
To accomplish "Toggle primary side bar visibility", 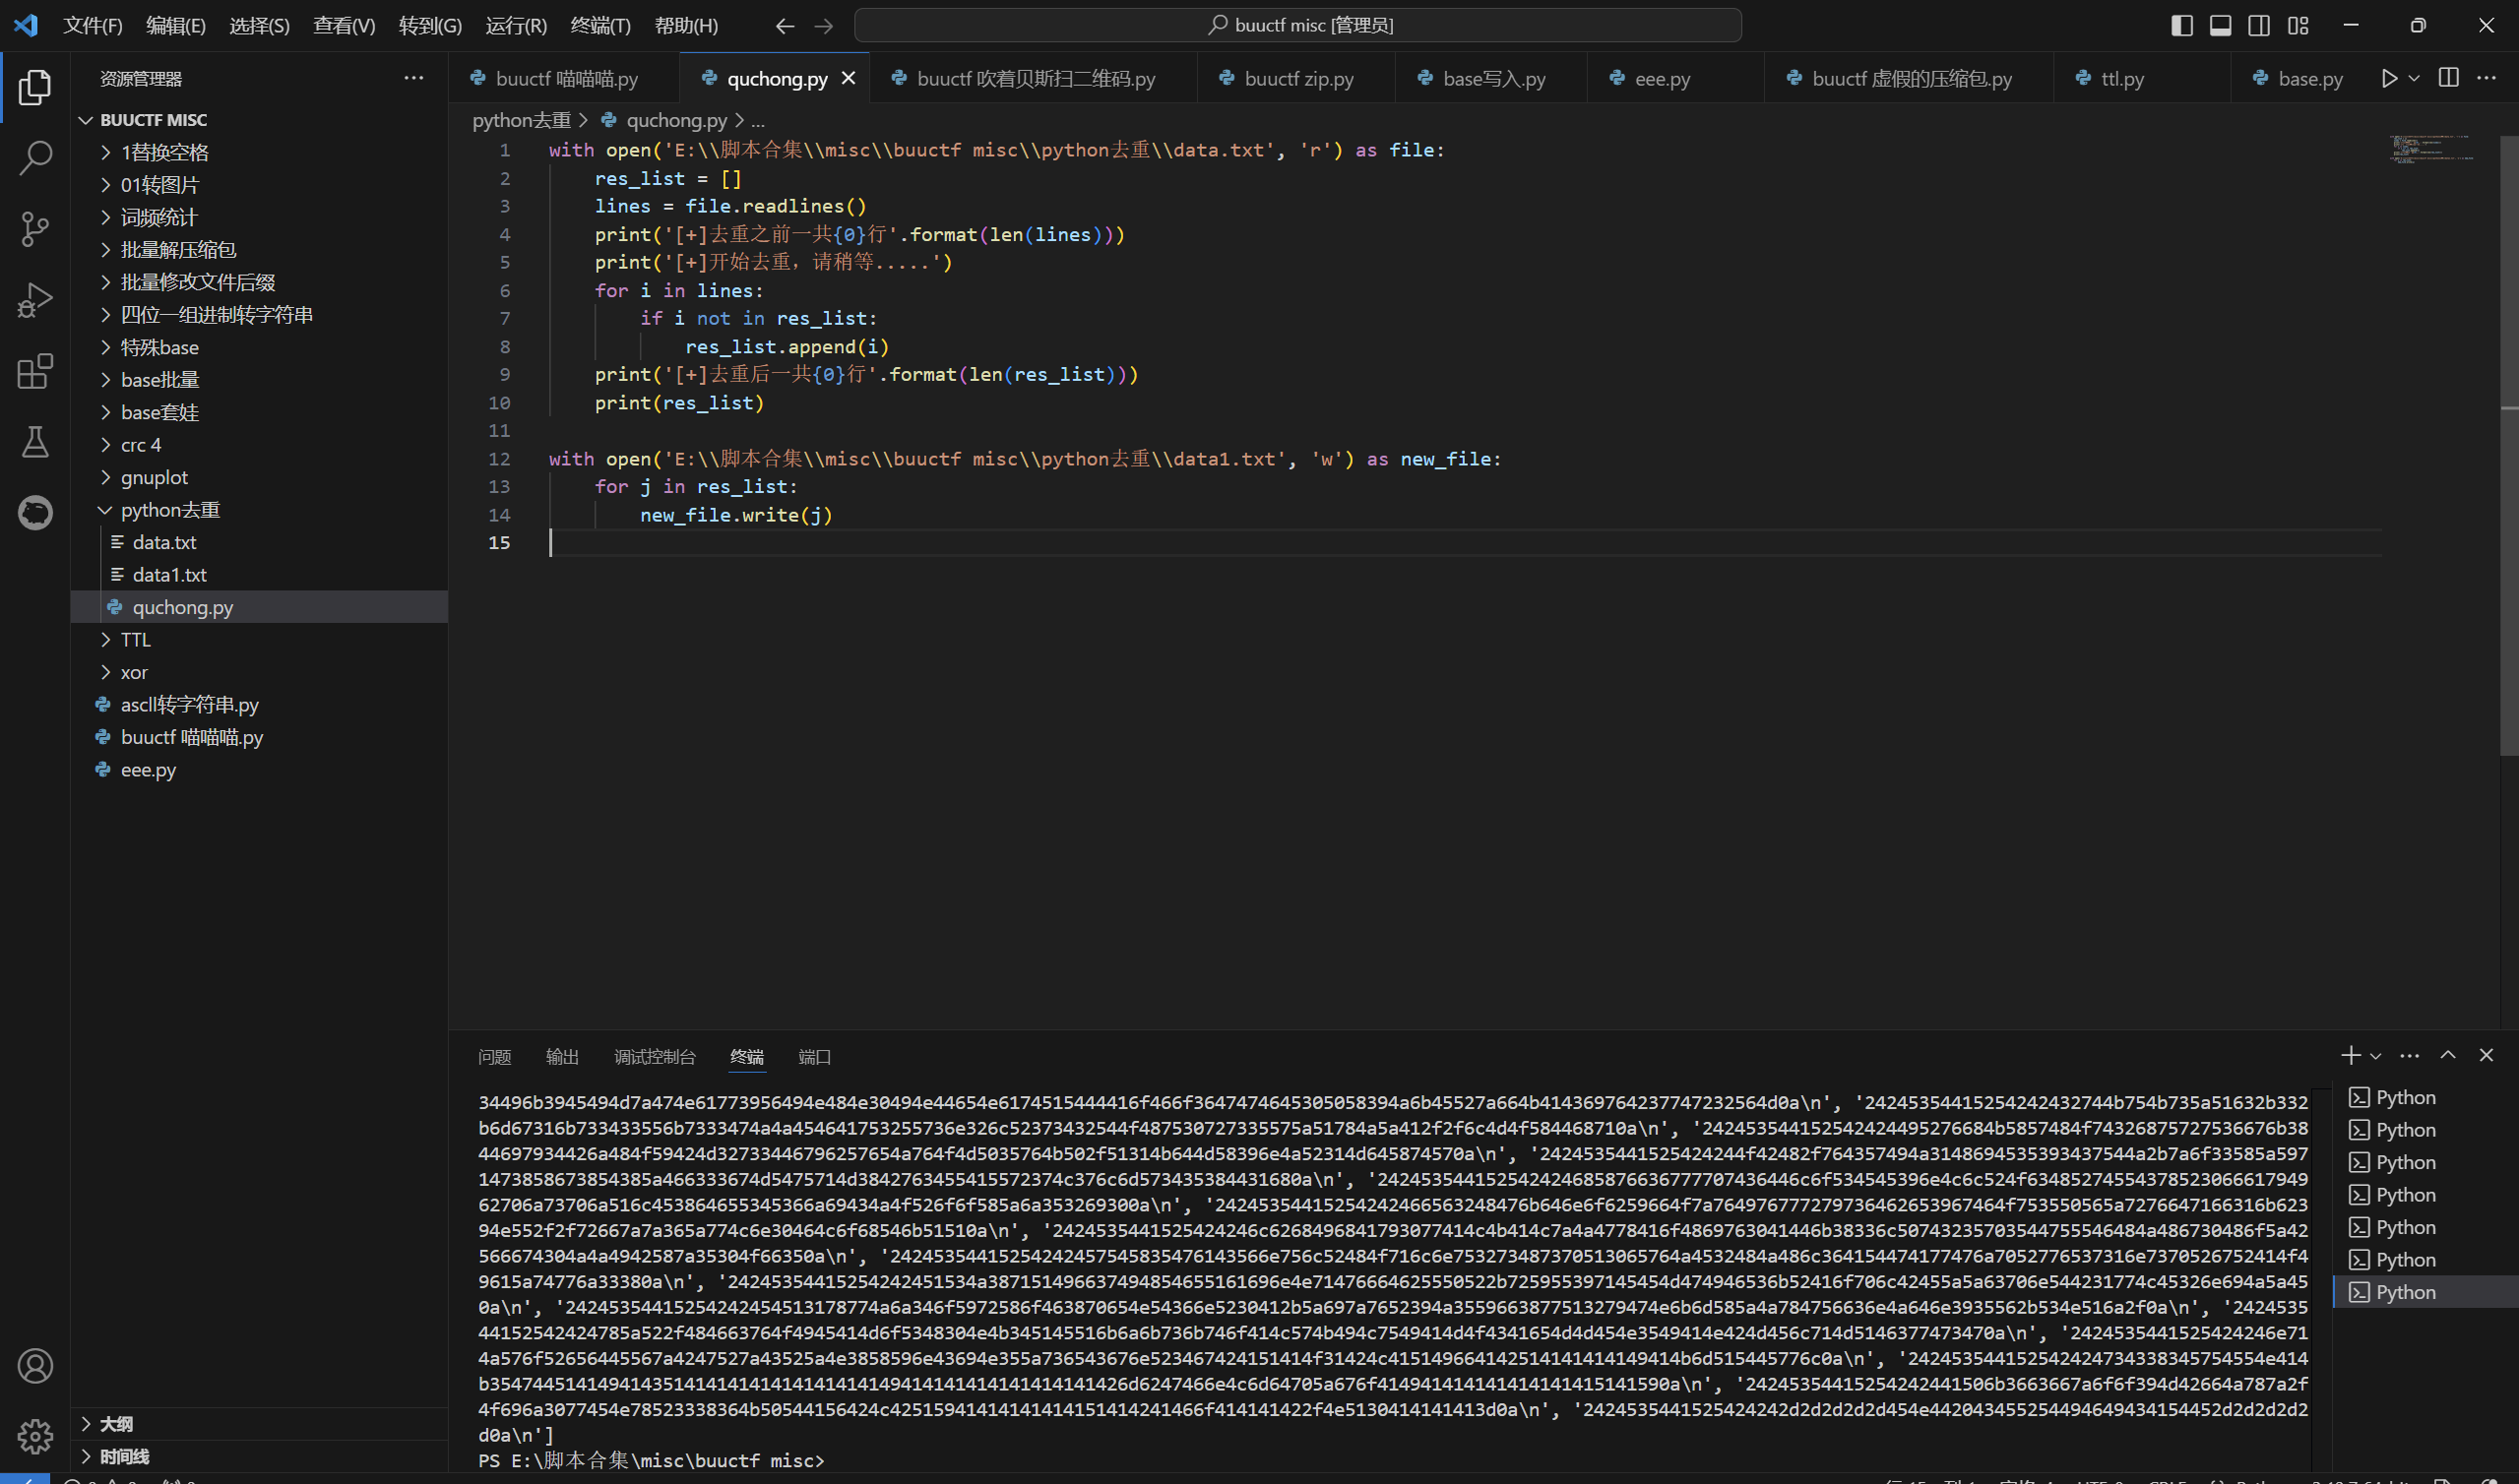I will tap(2182, 26).
